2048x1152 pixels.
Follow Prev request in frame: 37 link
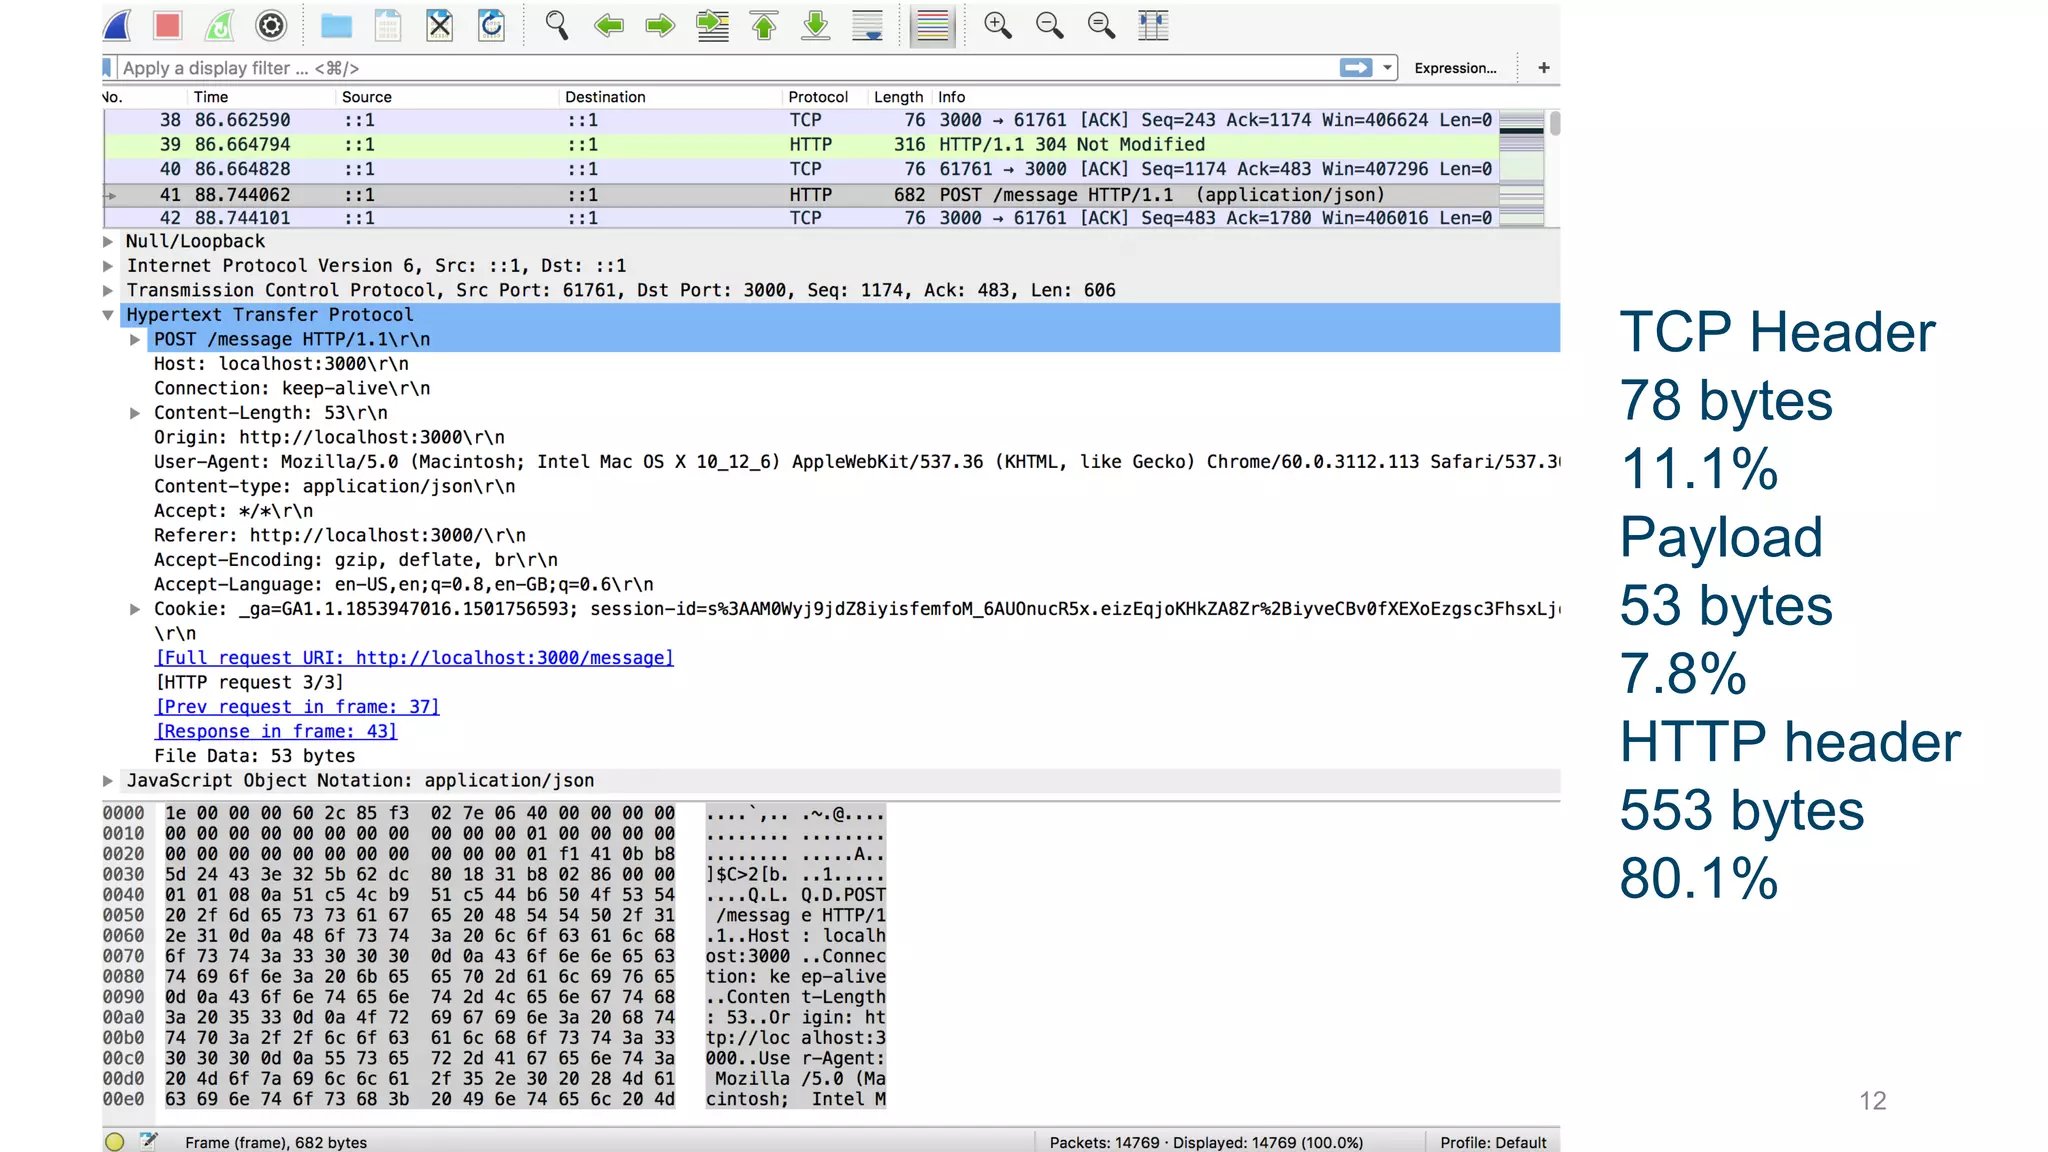(x=297, y=707)
